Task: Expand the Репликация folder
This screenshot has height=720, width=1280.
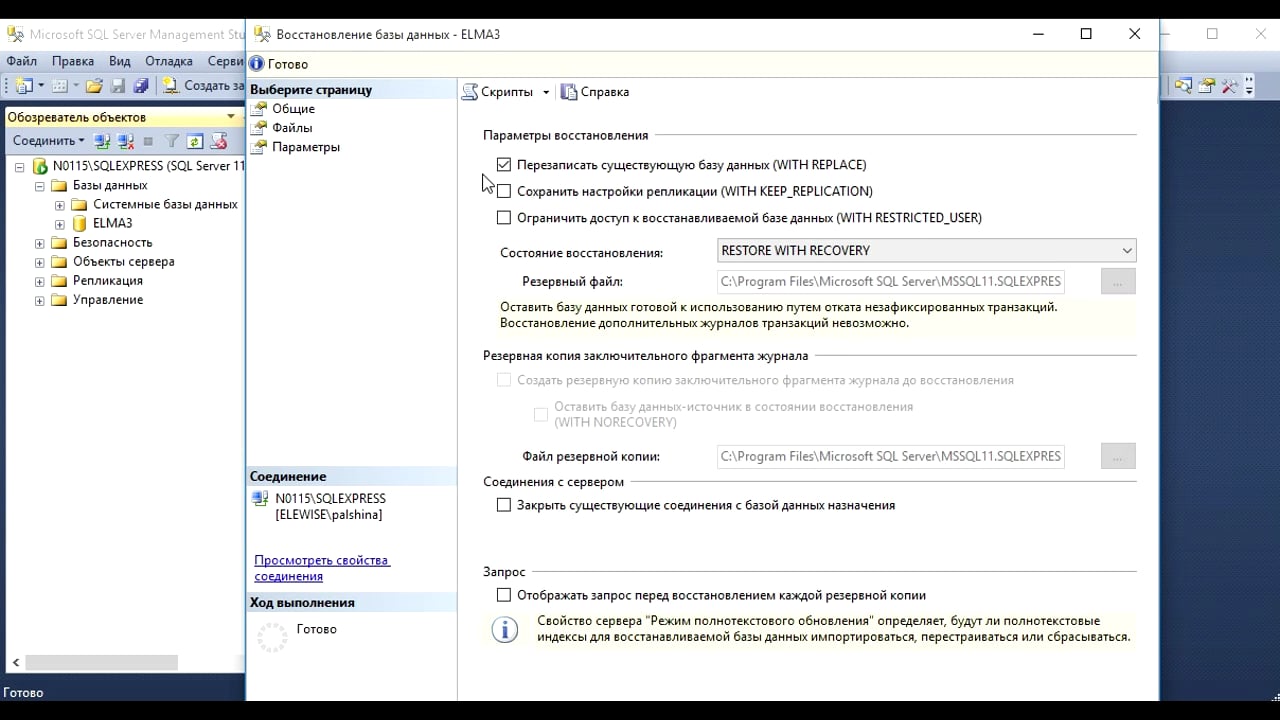Action: pyautogui.click(x=40, y=281)
